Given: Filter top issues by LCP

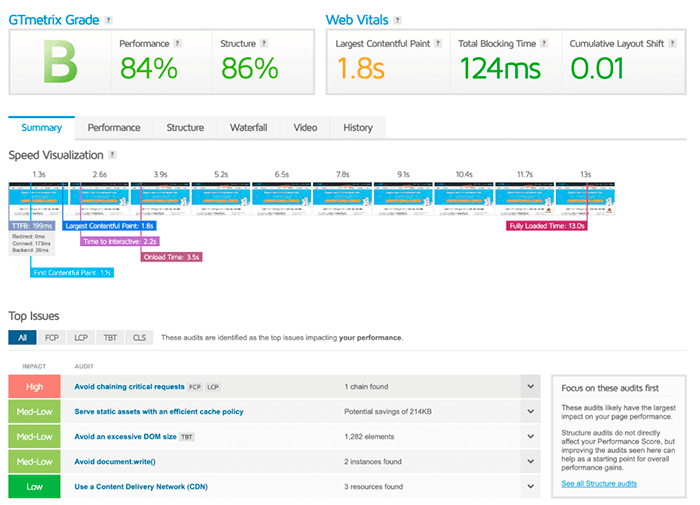Looking at the screenshot, I should click(x=81, y=338).
